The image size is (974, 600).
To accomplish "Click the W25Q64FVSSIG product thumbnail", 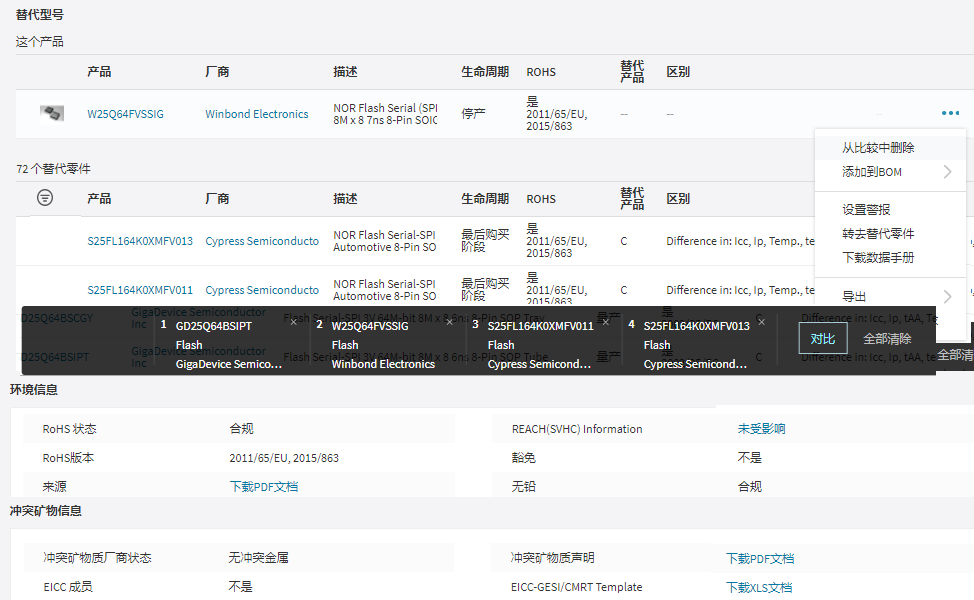I will pyautogui.click(x=52, y=114).
